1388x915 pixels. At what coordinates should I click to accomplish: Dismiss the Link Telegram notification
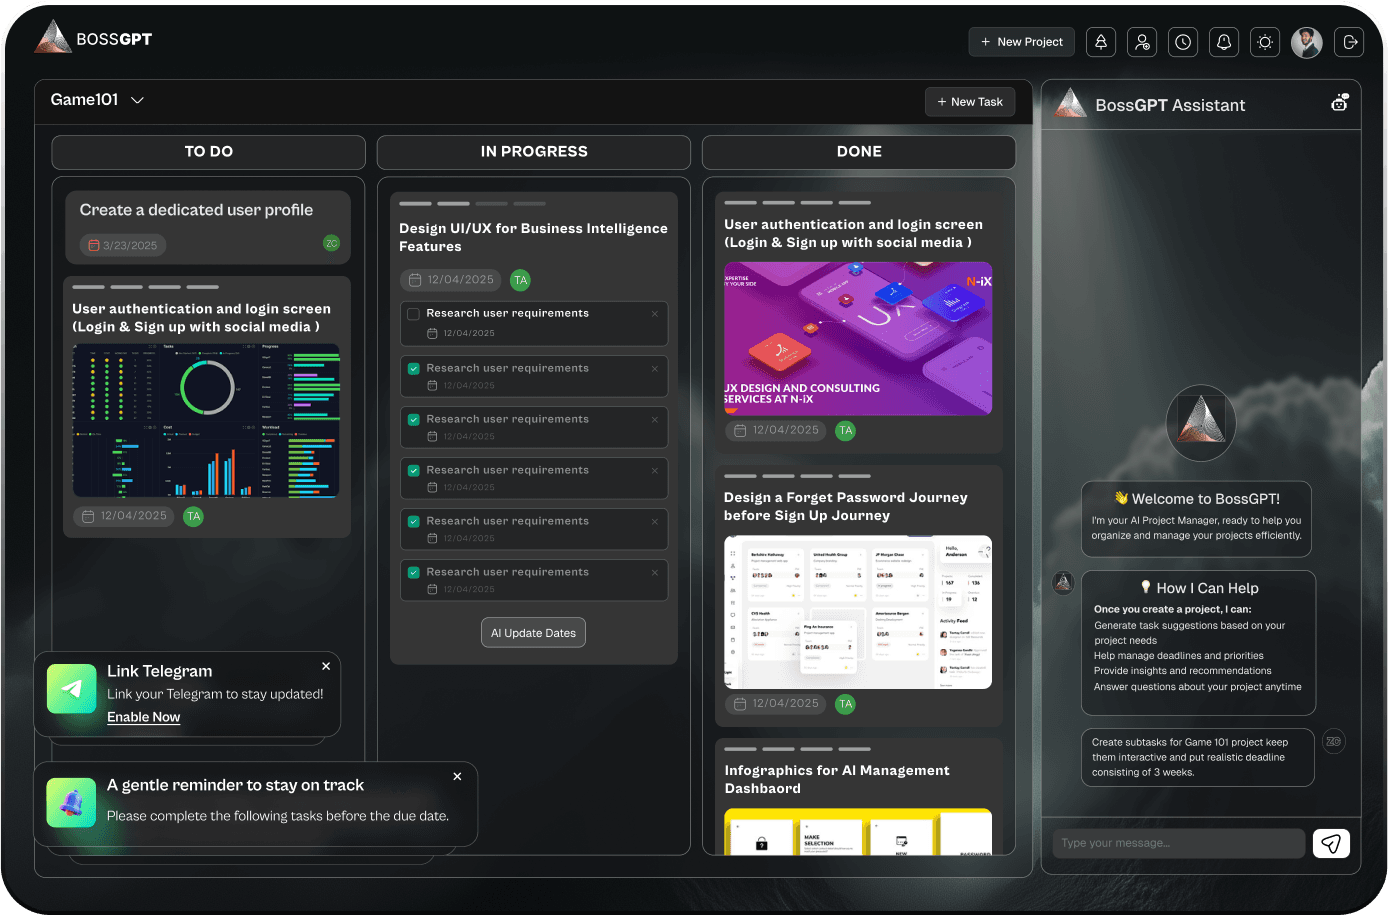[326, 666]
